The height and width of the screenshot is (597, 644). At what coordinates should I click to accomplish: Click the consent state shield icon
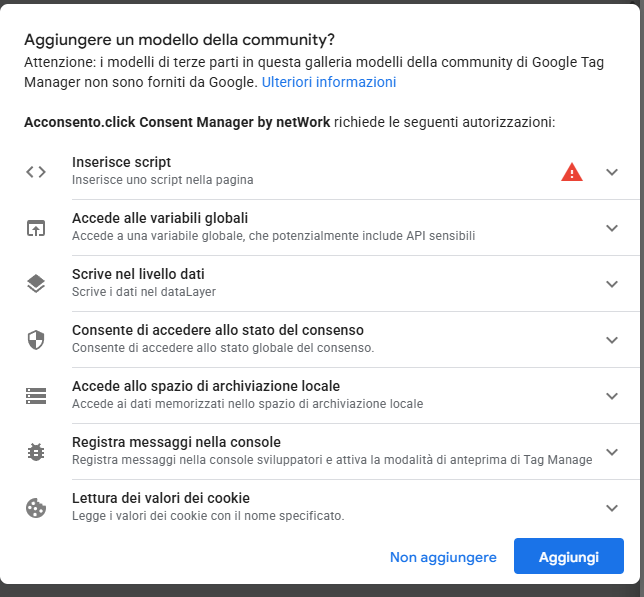point(36,340)
